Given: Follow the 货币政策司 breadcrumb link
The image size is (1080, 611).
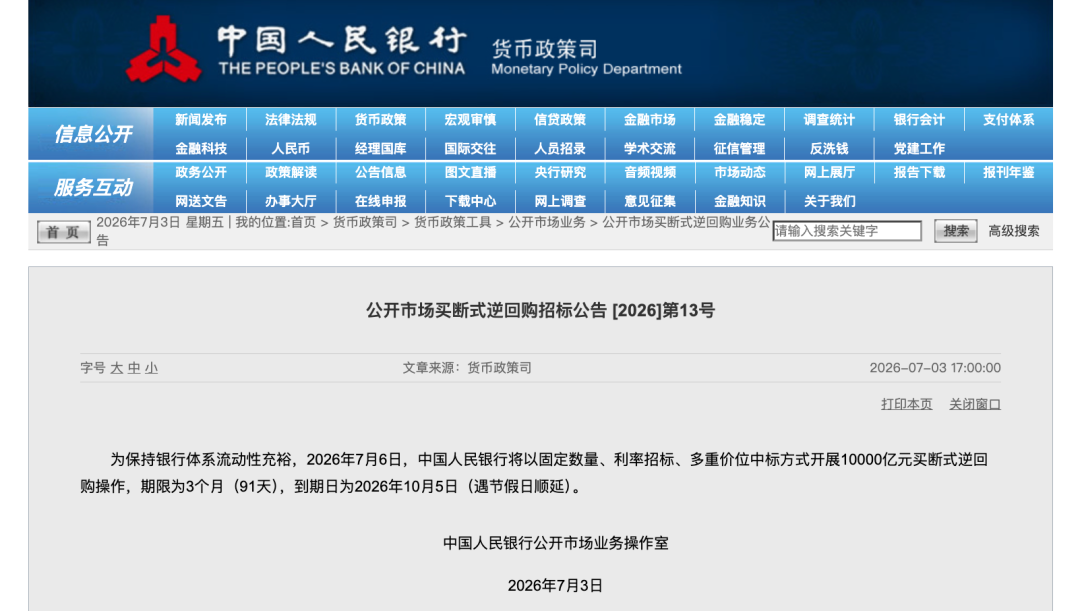Looking at the screenshot, I should 365,222.
